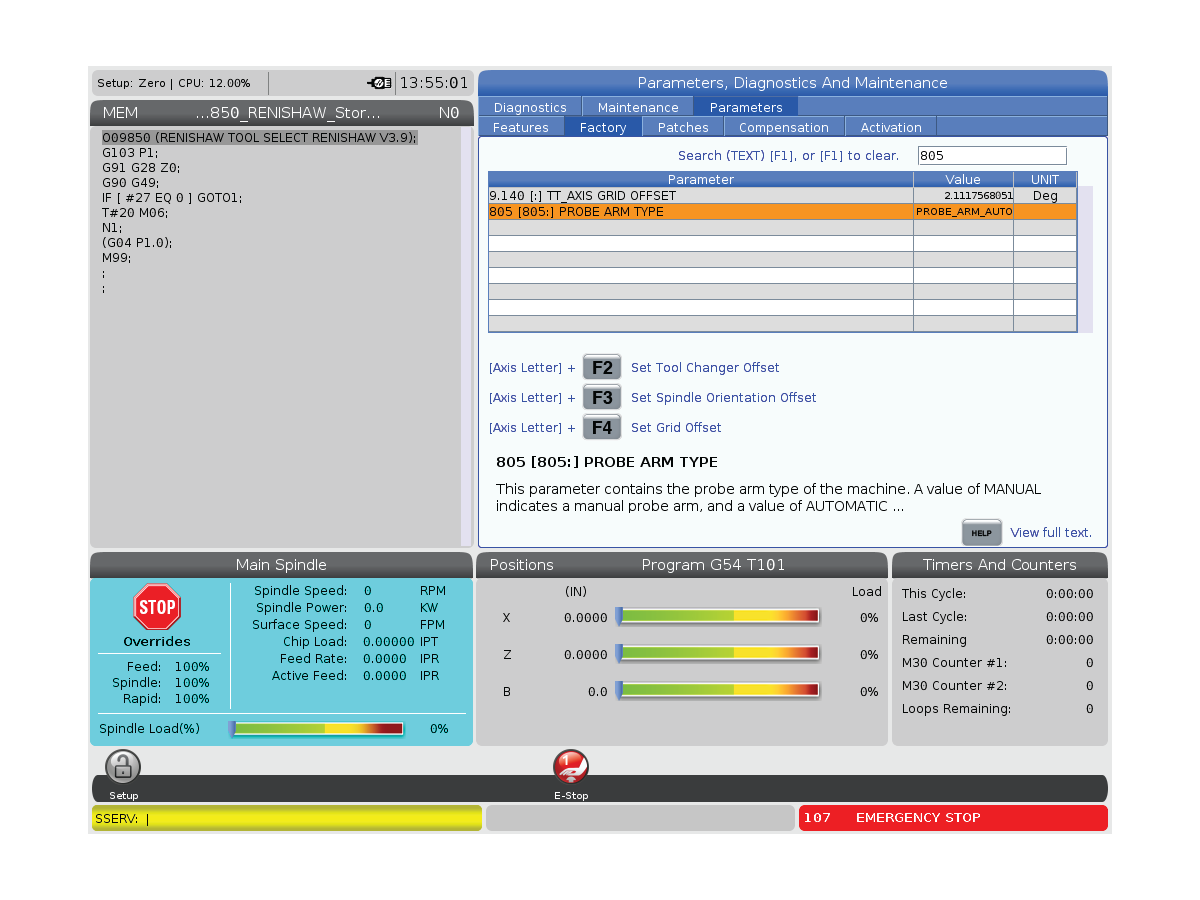Click the 13:55:01 clock display
1200x900 pixels.
434,83
